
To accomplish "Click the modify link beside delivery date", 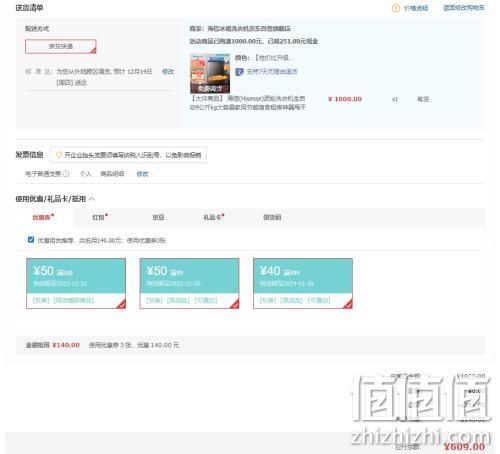I will [x=168, y=71].
